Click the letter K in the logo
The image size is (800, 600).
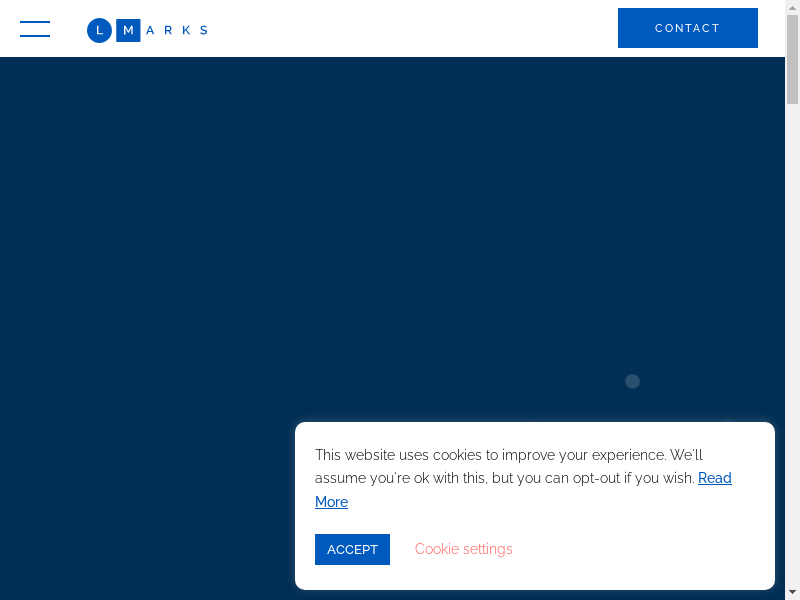click(186, 30)
